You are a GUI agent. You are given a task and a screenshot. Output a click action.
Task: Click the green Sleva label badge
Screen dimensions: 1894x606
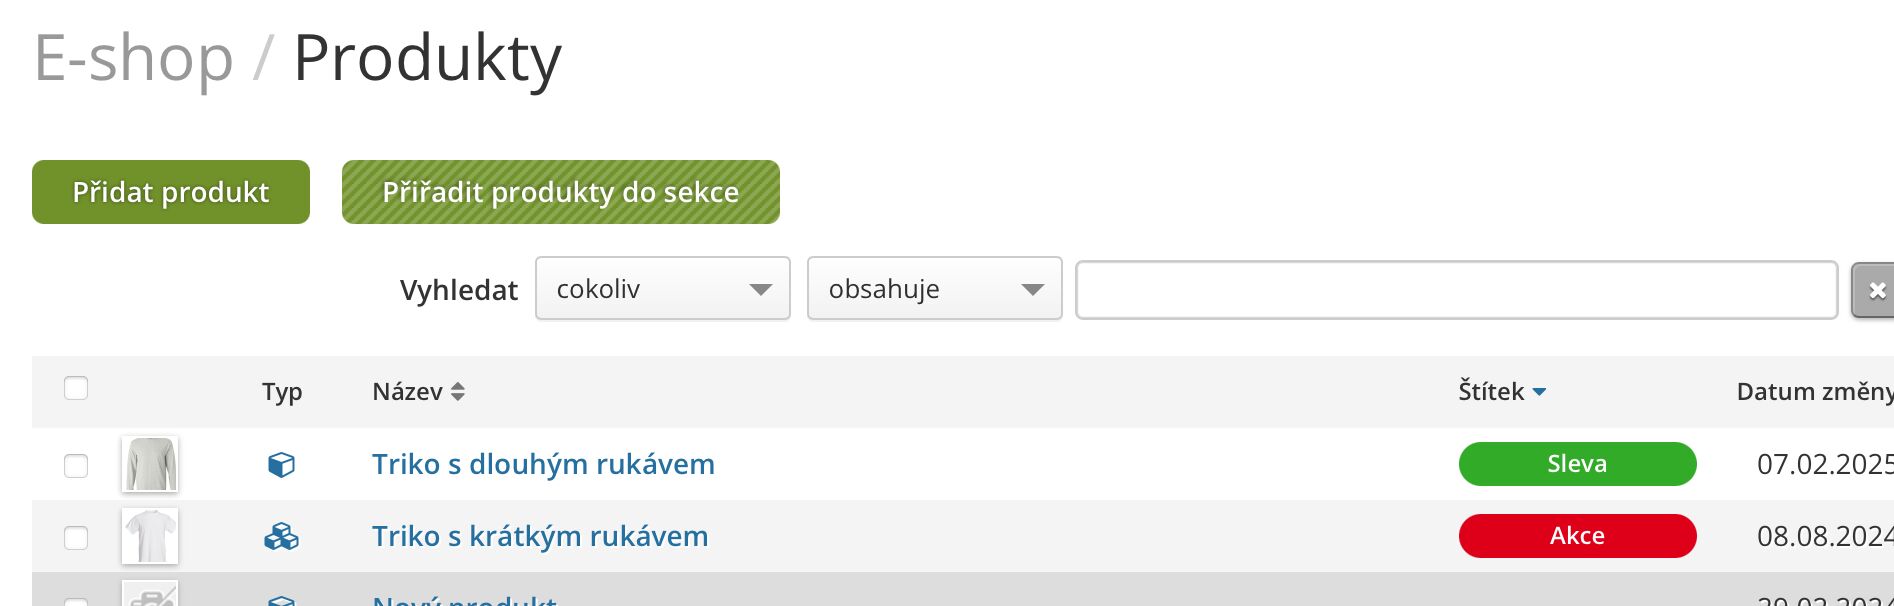tap(1577, 464)
